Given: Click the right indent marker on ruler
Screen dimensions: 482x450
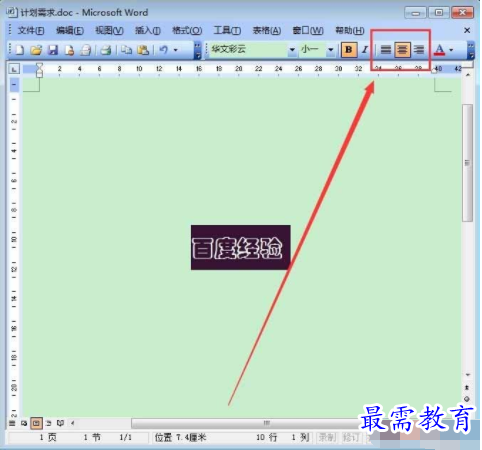Looking at the screenshot, I should tap(434, 71).
